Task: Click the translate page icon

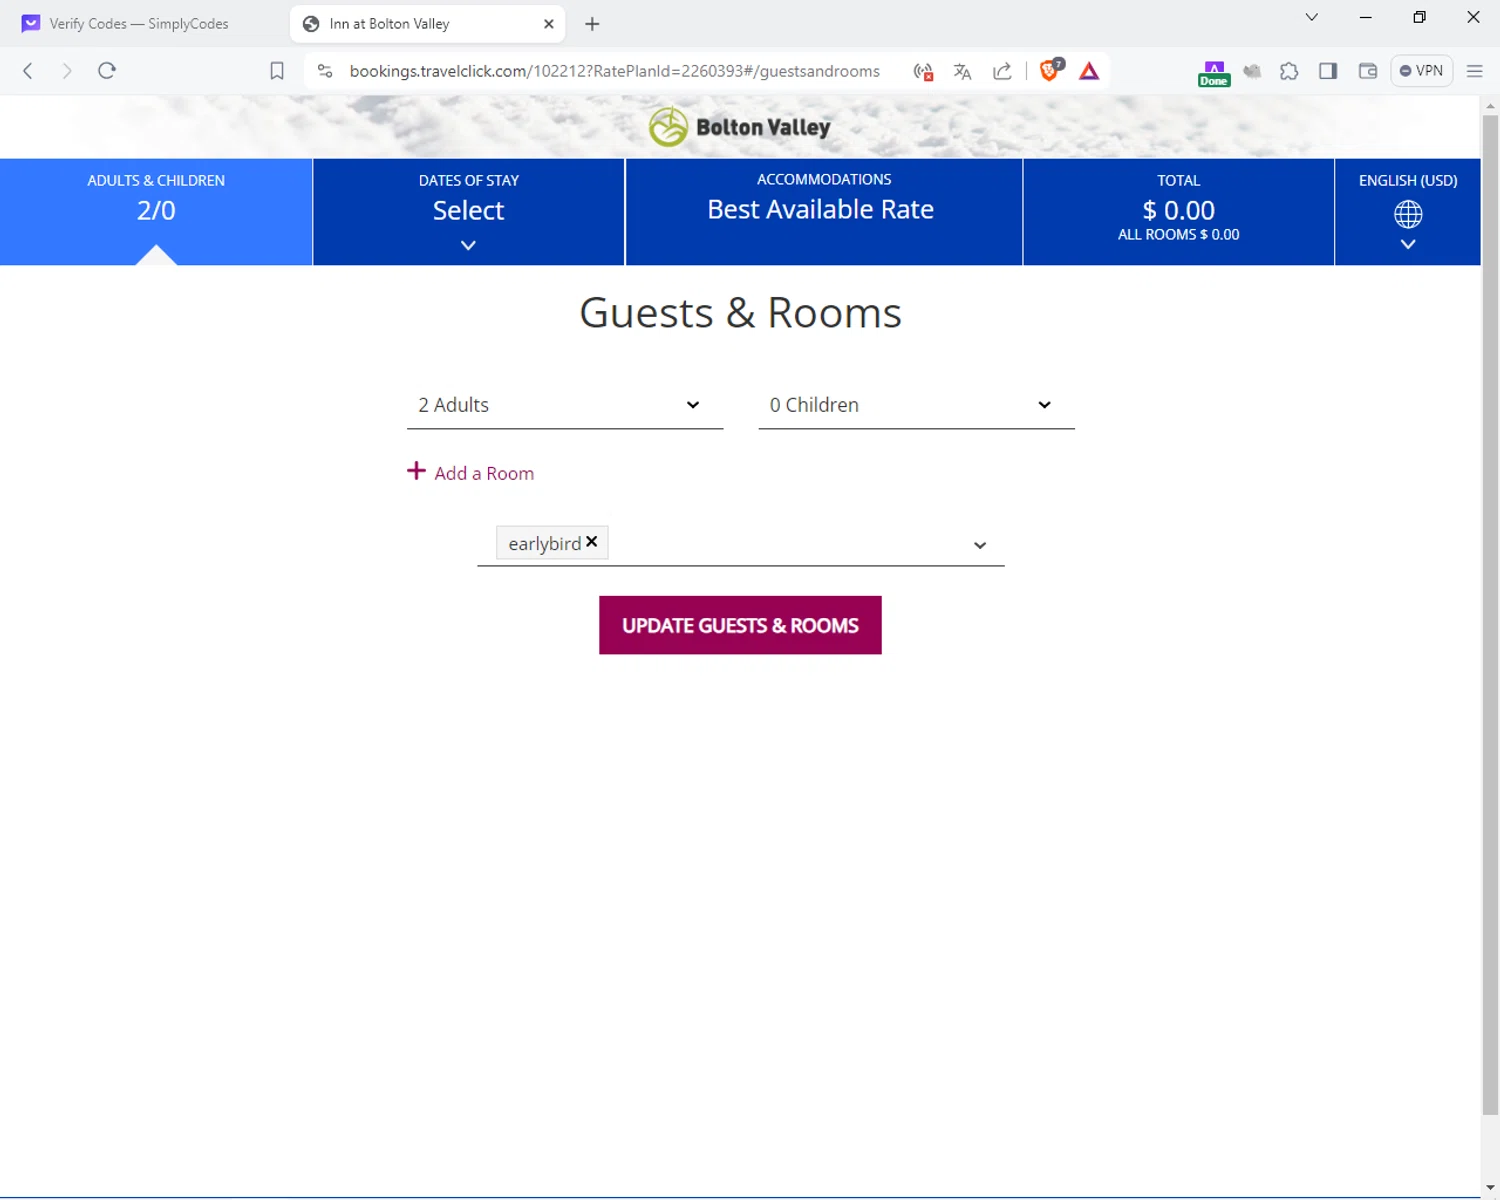Action: 962,71
